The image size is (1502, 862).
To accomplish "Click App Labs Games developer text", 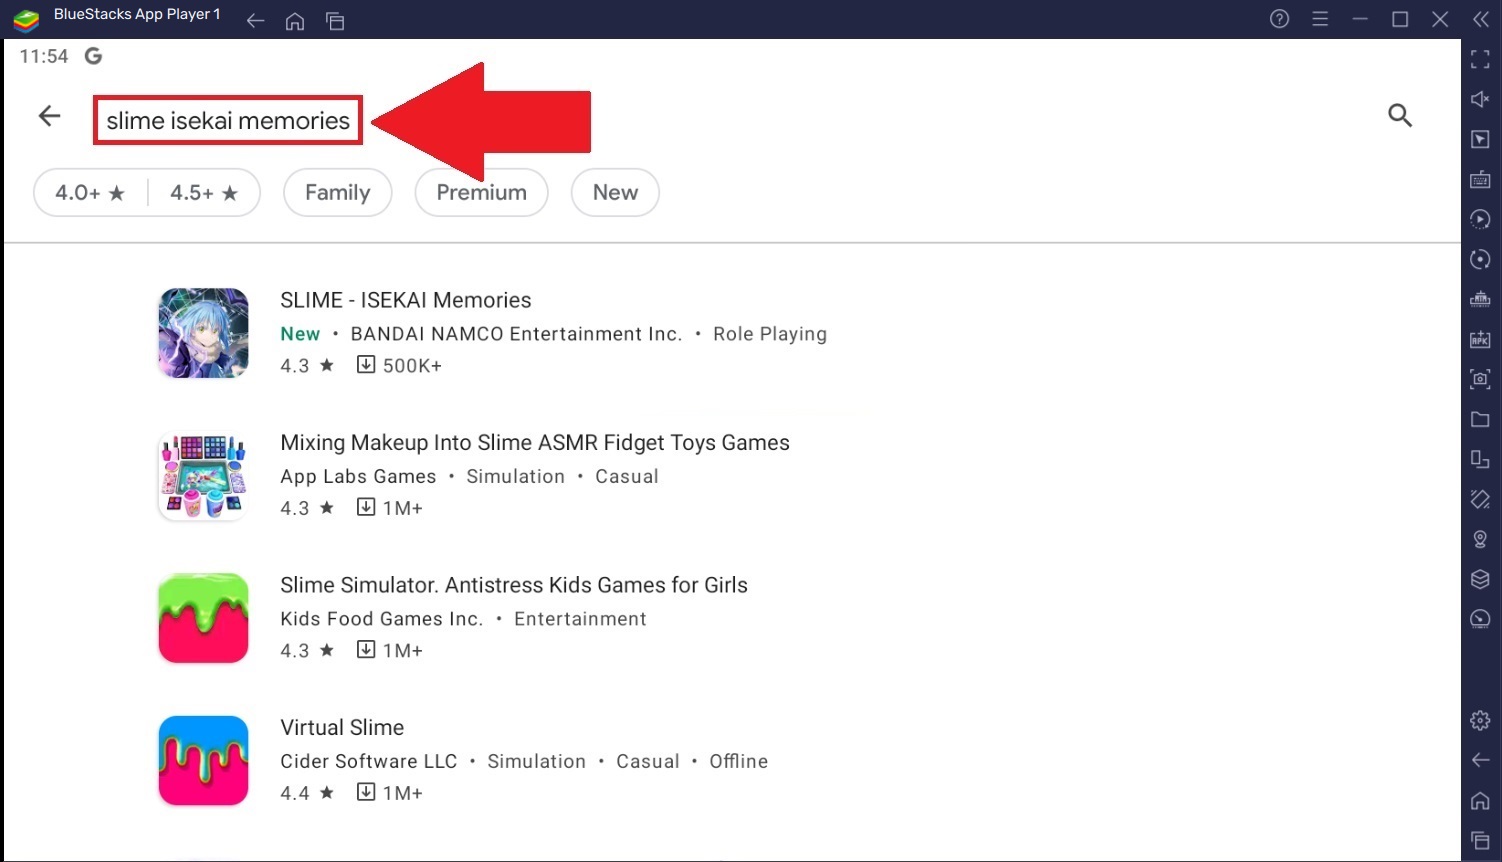I will (x=358, y=477).
